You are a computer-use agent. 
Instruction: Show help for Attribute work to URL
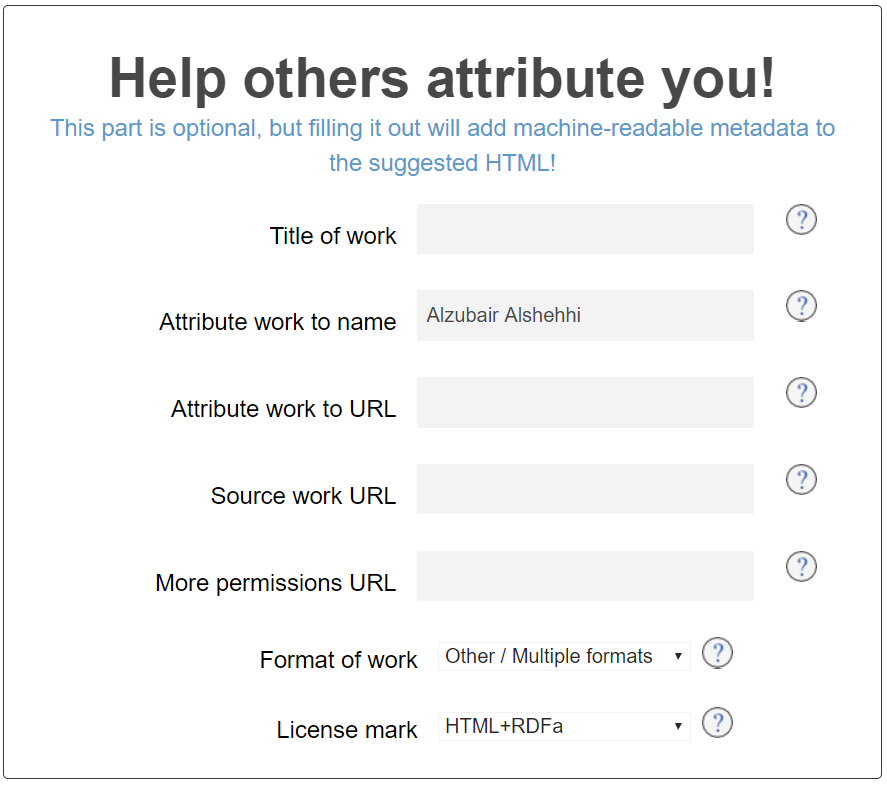[x=801, y=393]
